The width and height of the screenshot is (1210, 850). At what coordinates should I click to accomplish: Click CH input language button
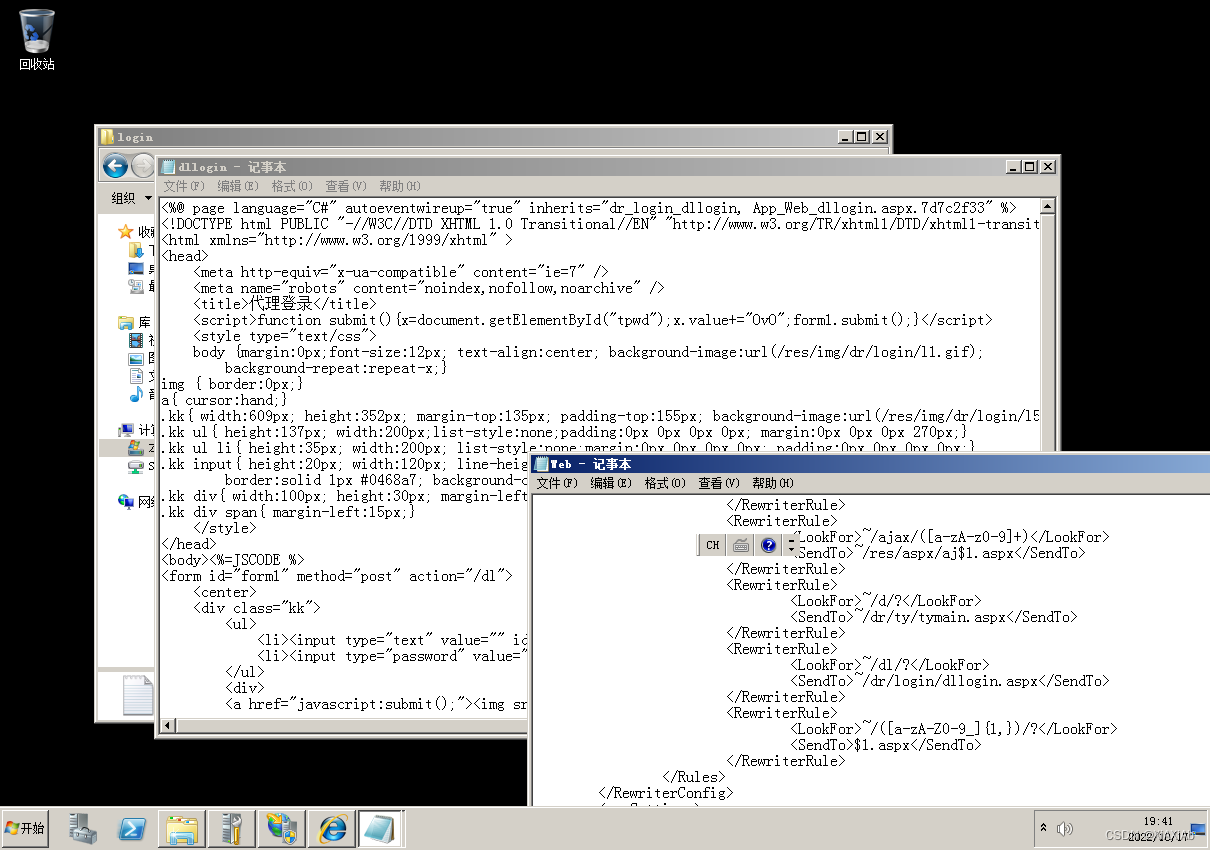(x=712, y=545)
